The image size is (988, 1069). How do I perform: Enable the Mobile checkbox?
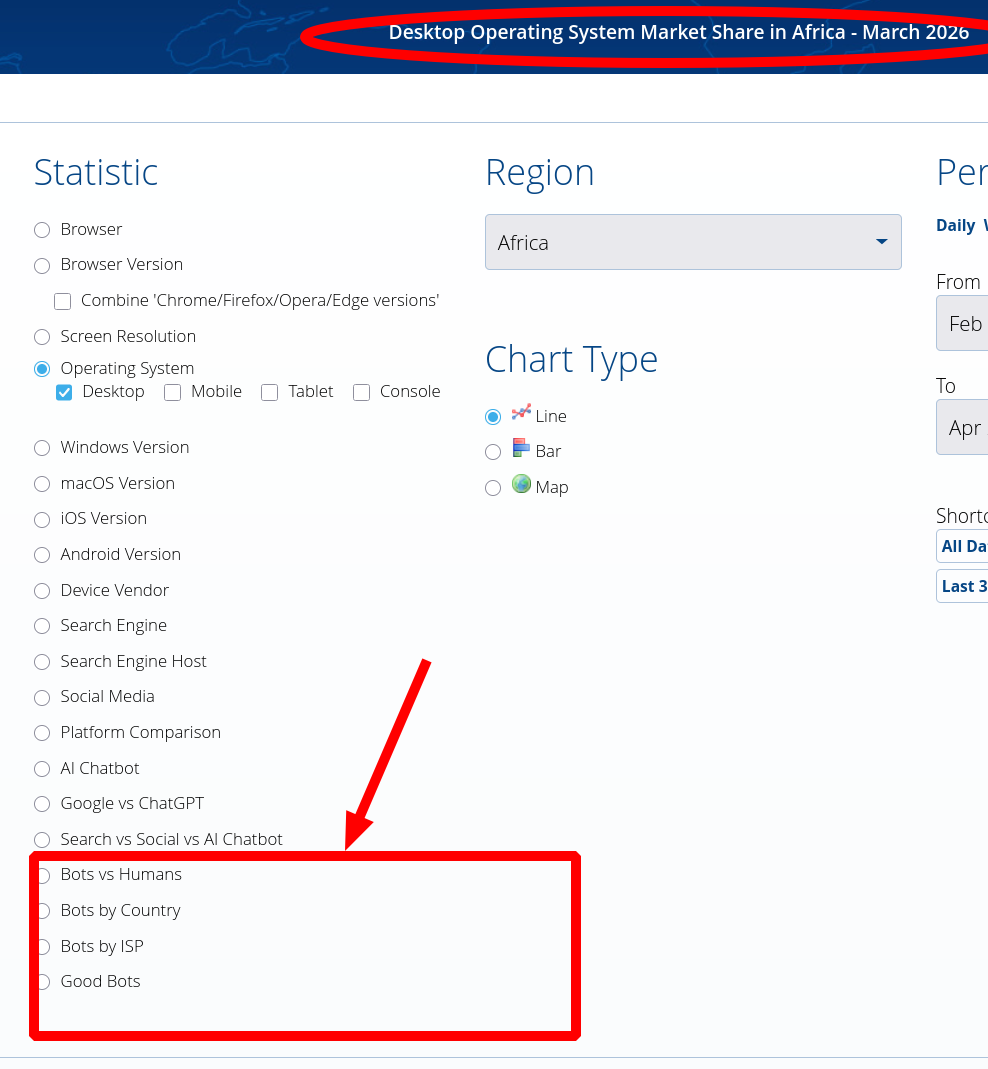pyautogui.click(x=172, y=392)
